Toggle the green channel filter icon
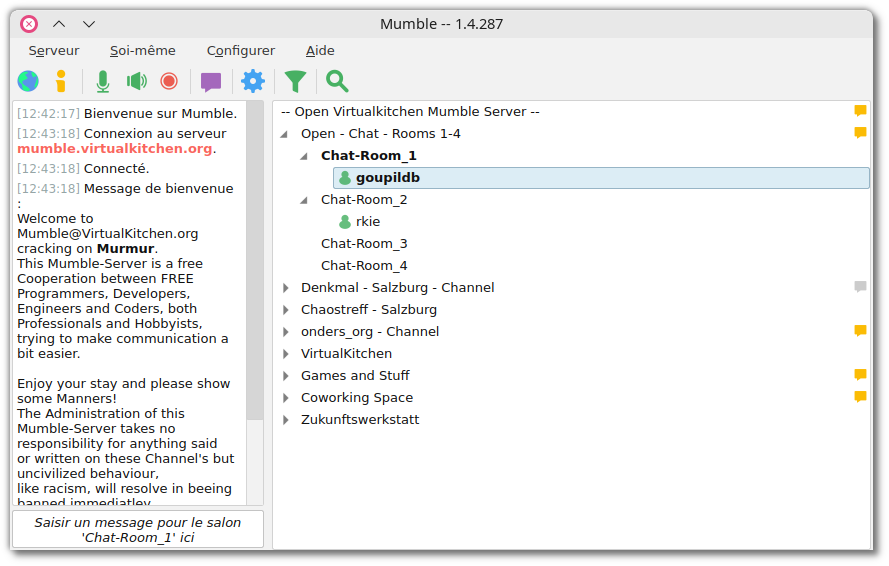This screenshot has width=889, height=566. coord(295,81)
